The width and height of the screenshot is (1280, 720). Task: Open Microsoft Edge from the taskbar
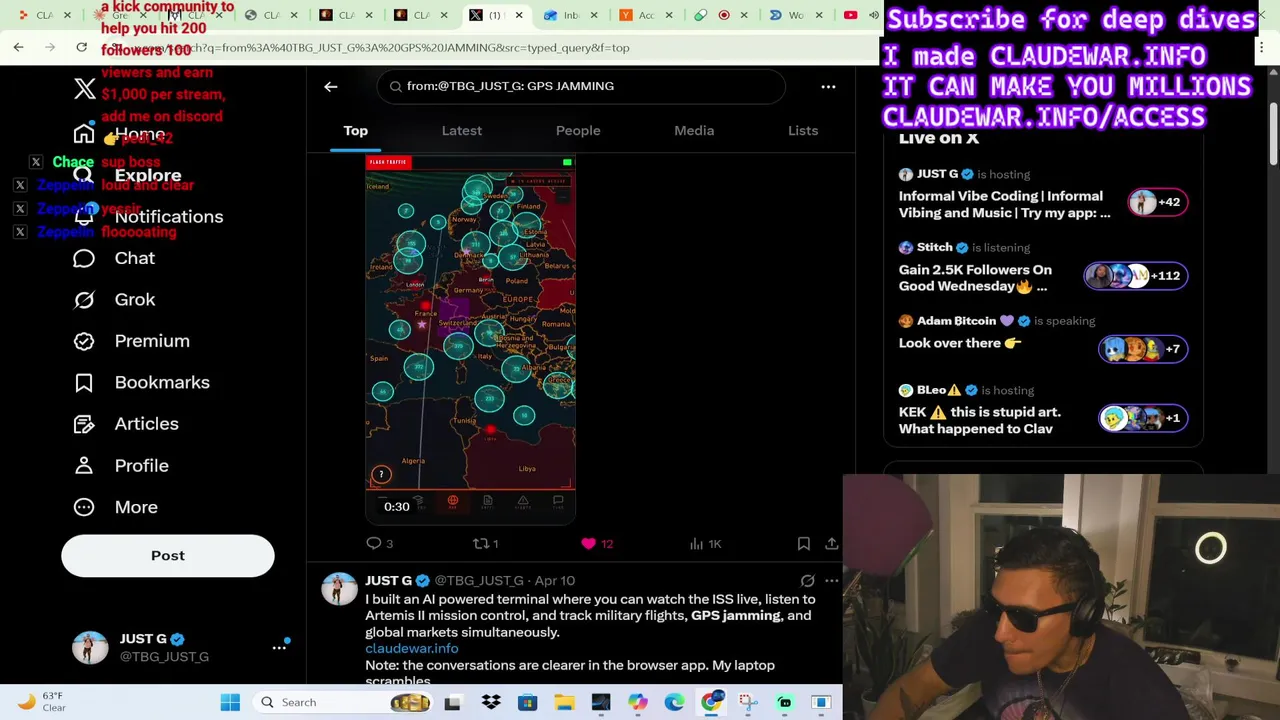674,703
